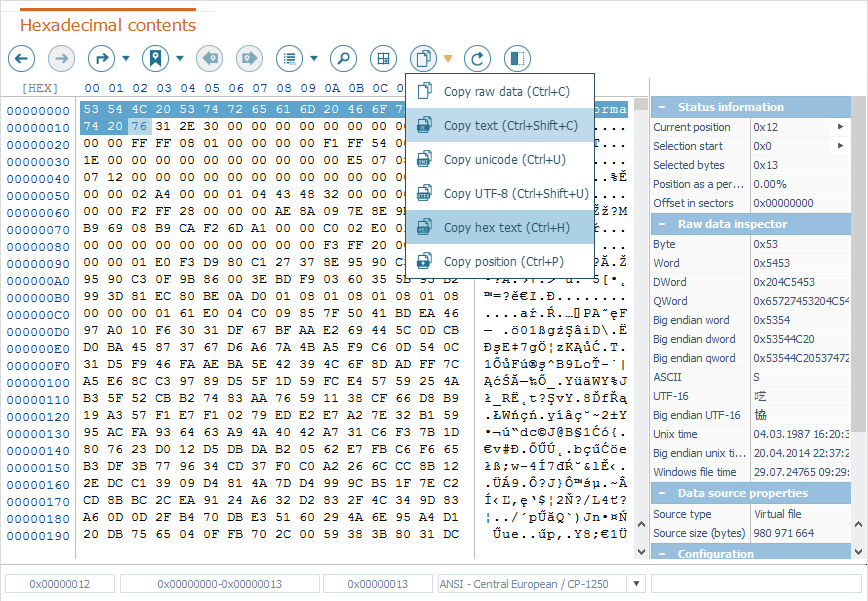The width and height of the screenshot is (868, 601).
Task: Click the magnifier search icon
Action: [342, 58]
